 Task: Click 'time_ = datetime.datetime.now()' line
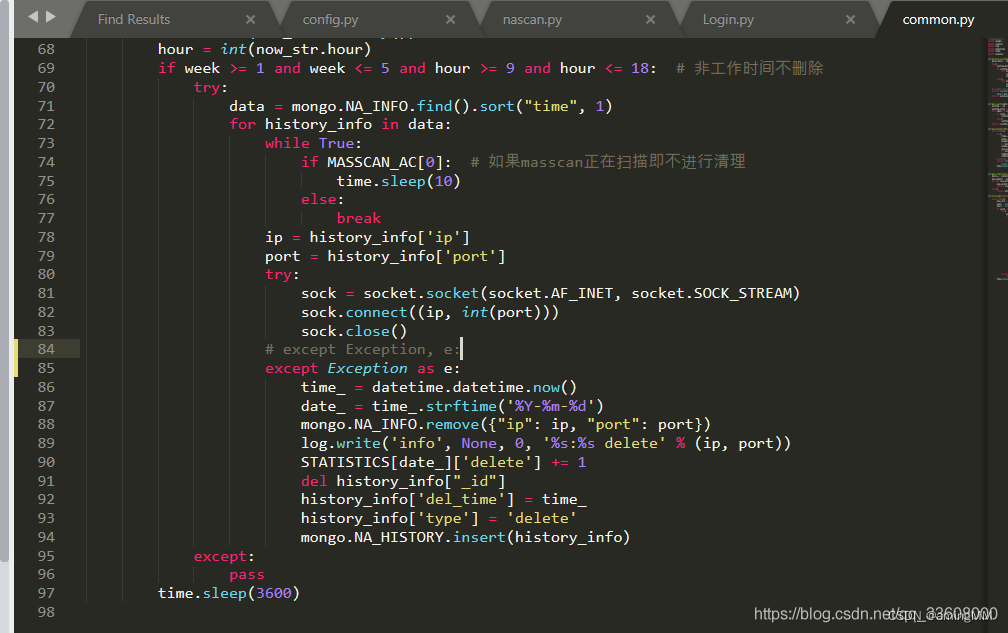(439, 387)
